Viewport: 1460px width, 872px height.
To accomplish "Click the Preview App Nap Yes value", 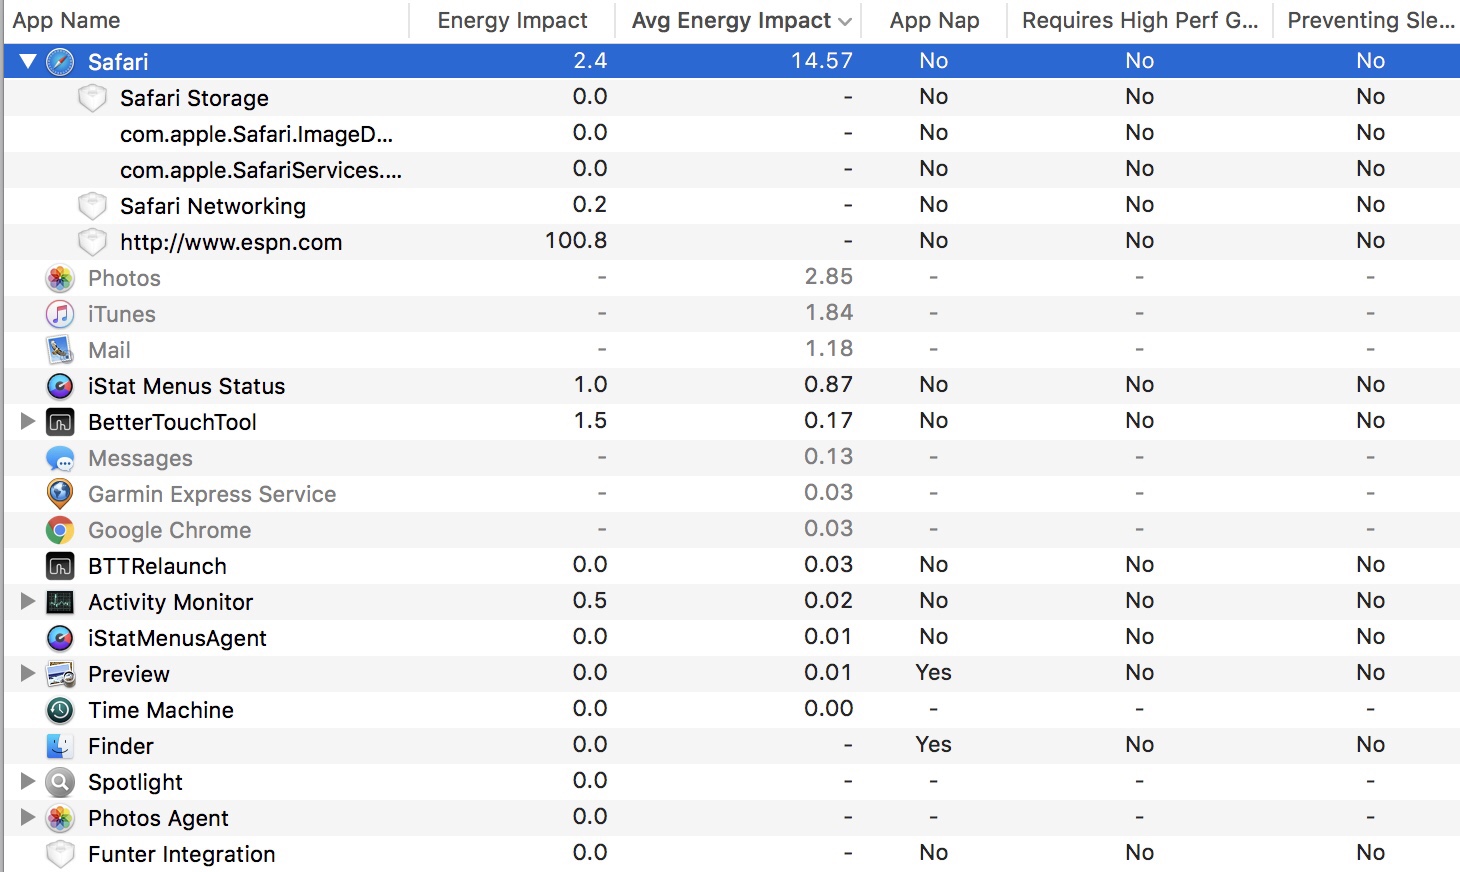I will (933, 673).
